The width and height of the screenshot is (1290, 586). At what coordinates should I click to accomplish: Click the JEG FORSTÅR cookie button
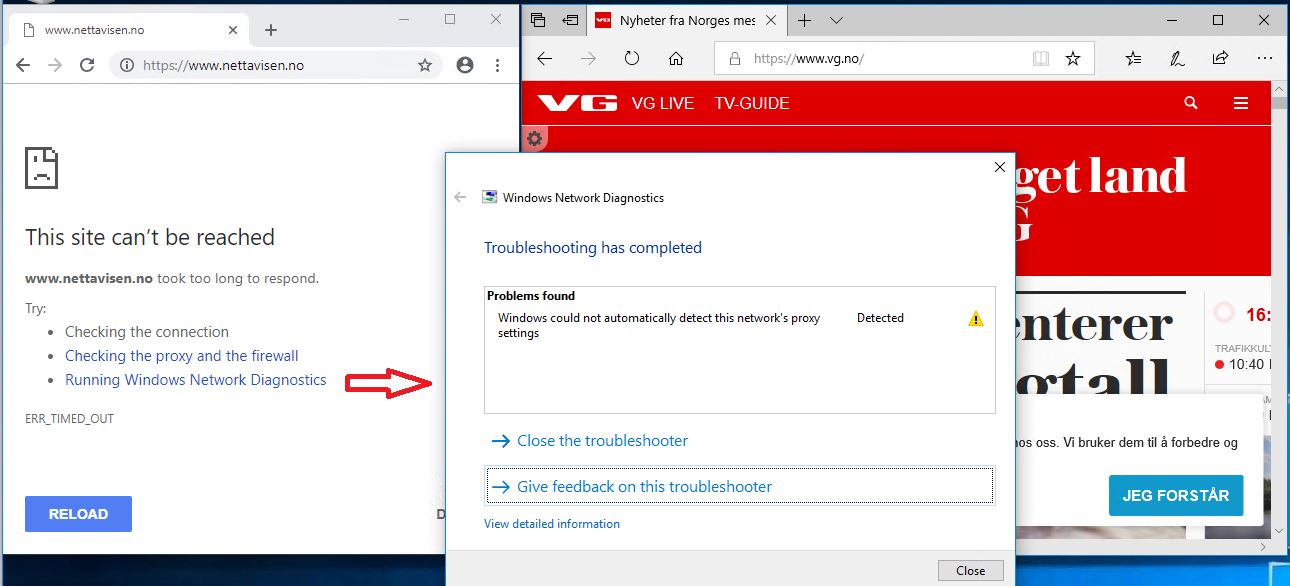click(1176, 495)
